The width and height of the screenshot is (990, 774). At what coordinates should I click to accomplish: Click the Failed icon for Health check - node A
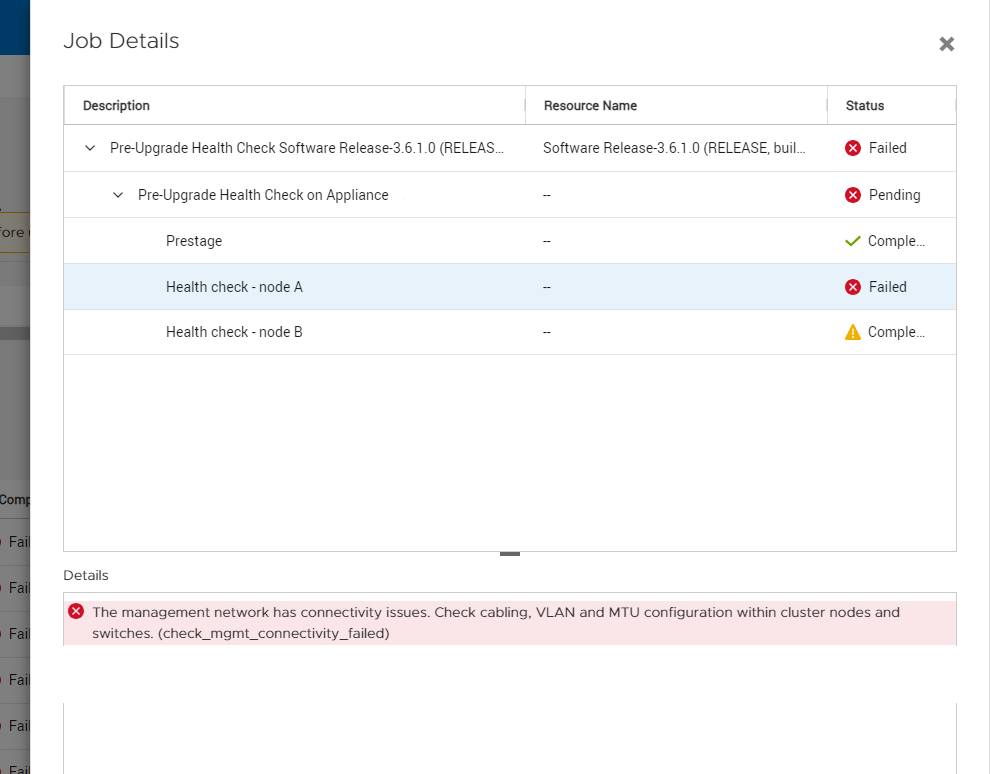pos(852,286)
